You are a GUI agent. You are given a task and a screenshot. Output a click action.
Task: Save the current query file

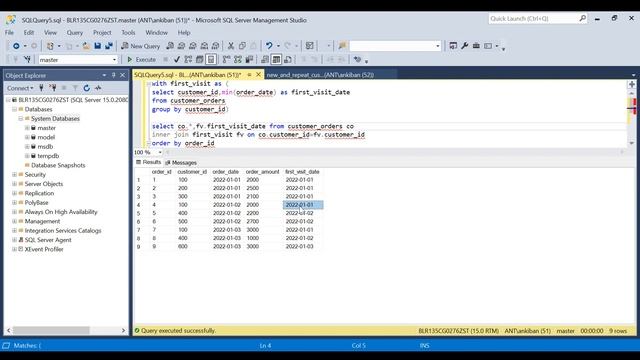coord(98,46)
